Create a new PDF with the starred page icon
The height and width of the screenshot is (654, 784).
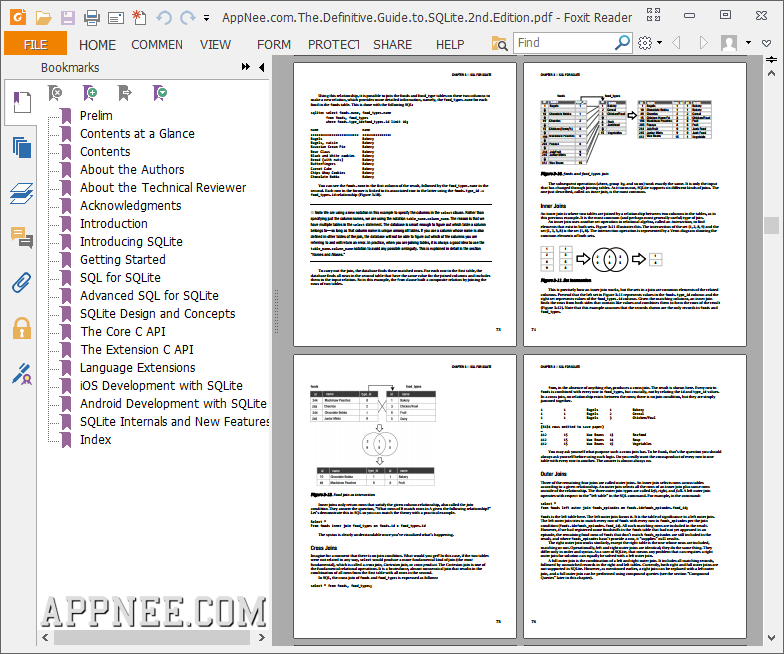pos(139,18)
